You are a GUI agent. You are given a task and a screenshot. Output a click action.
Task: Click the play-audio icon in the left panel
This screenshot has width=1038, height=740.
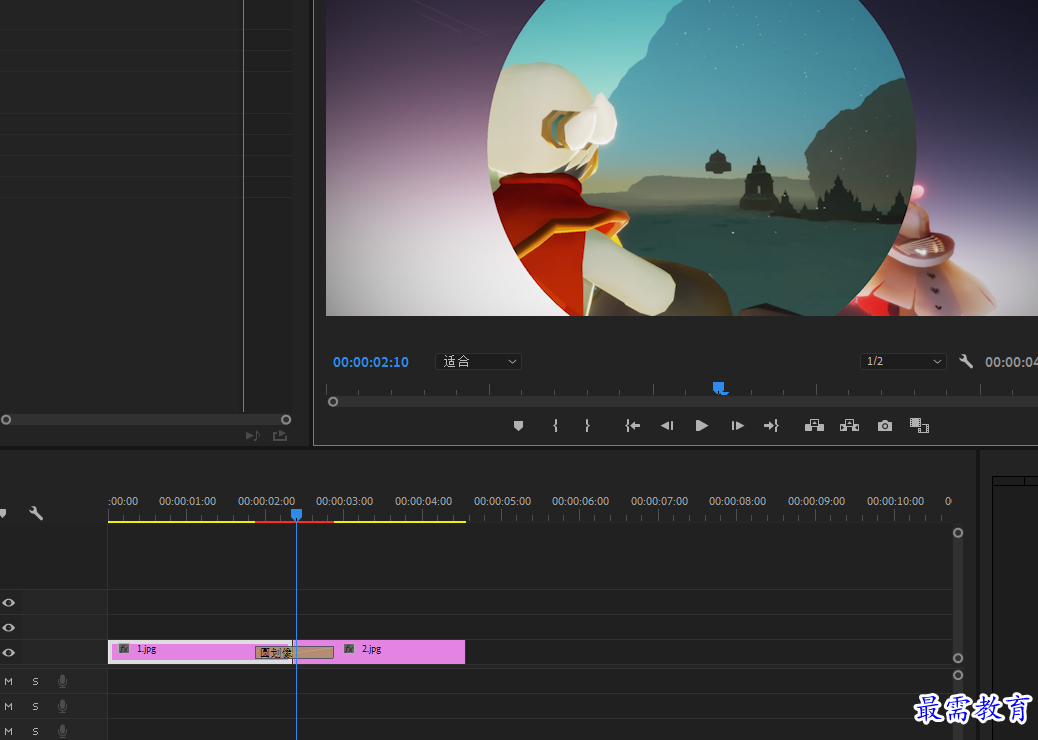point(253,436)
